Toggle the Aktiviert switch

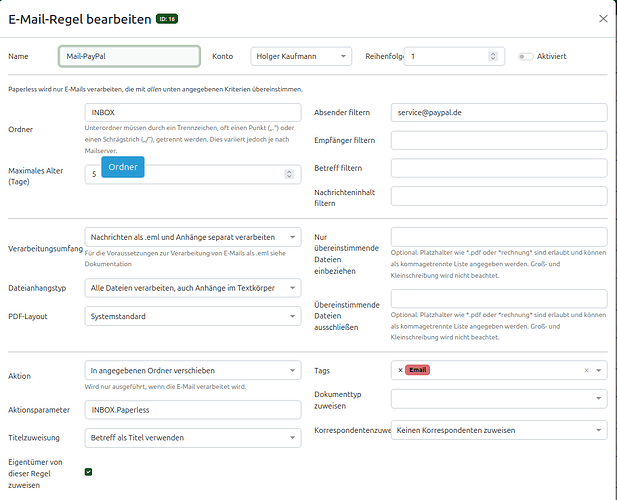tap(525, 57)
